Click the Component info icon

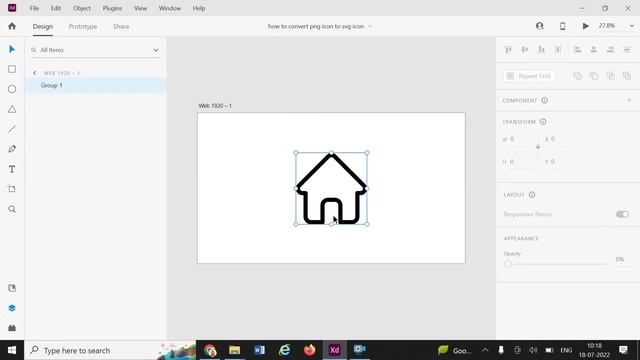[544, 100]
